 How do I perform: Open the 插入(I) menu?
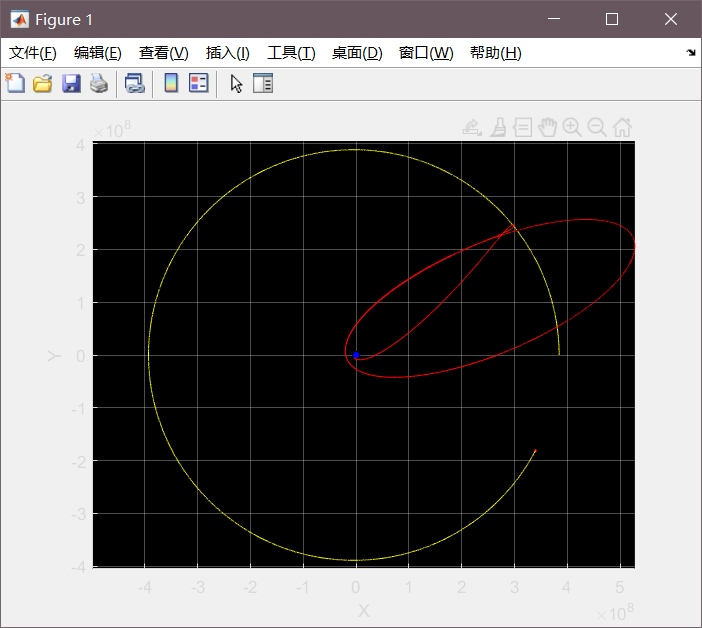pyautogui.click(x=227, y=53)
